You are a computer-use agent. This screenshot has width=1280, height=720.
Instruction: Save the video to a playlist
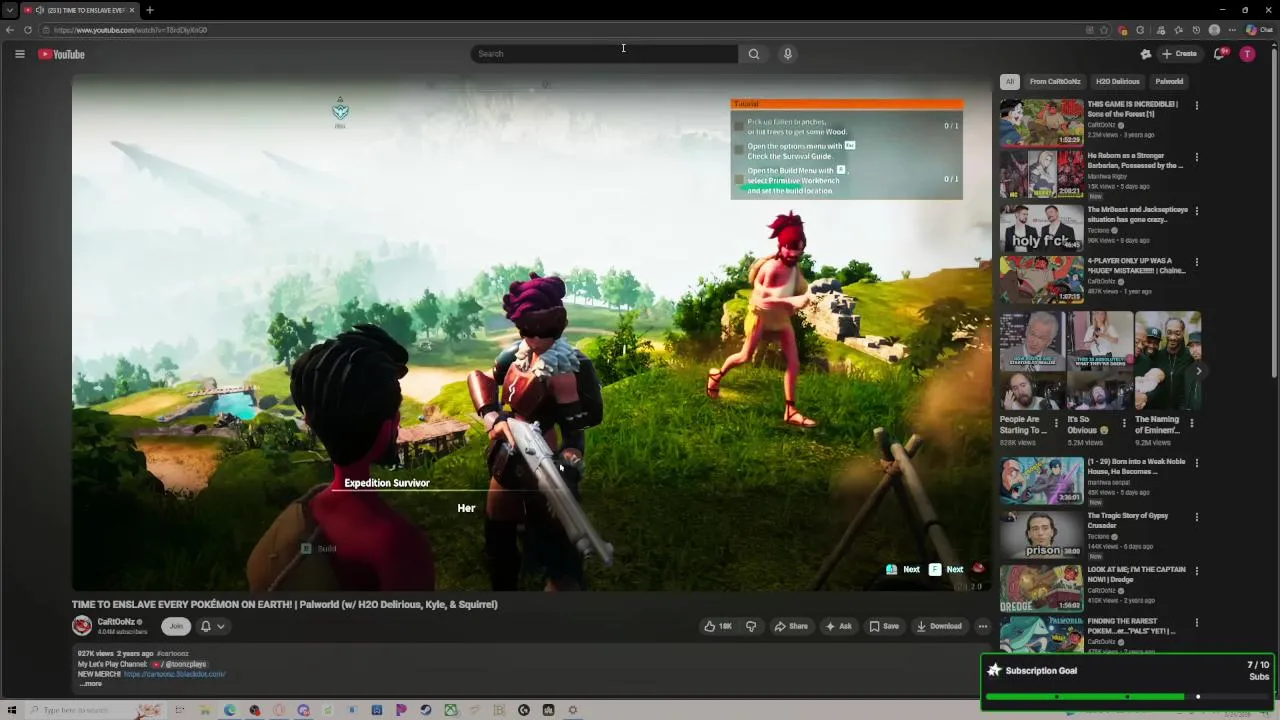[x=884, y=626]
